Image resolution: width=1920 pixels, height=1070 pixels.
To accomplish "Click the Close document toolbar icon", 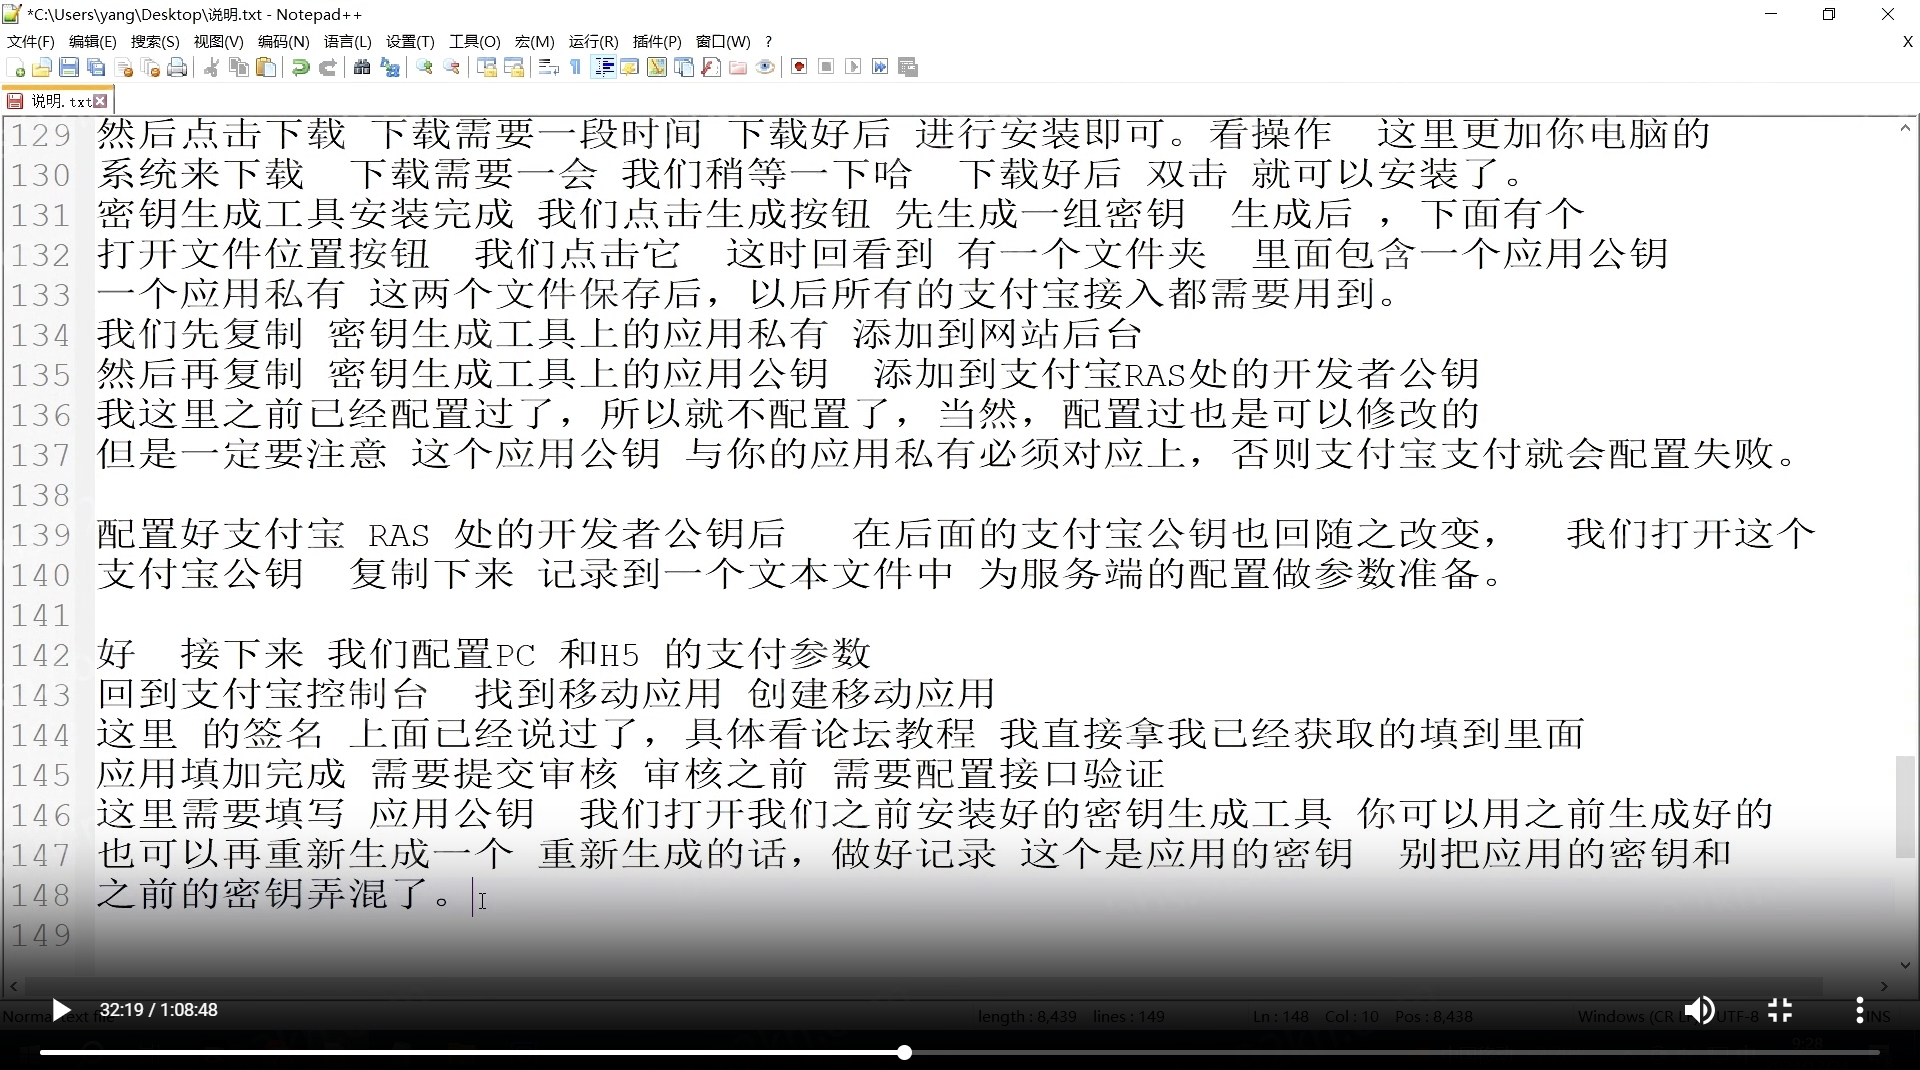I will [124, 67].
